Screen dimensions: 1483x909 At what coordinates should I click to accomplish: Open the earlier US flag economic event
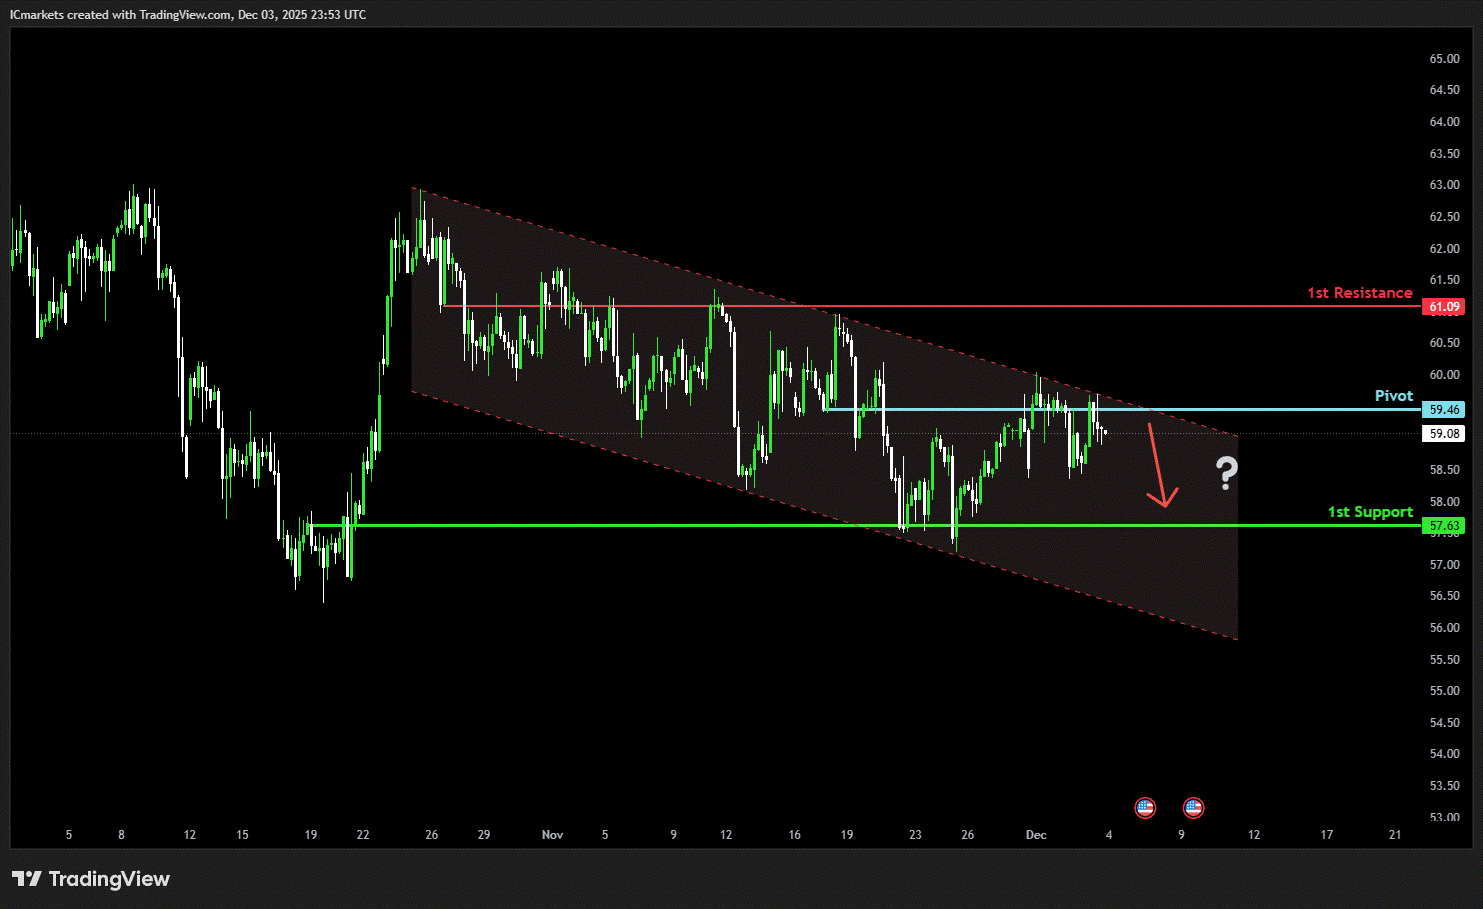[x=1145, y=807]
